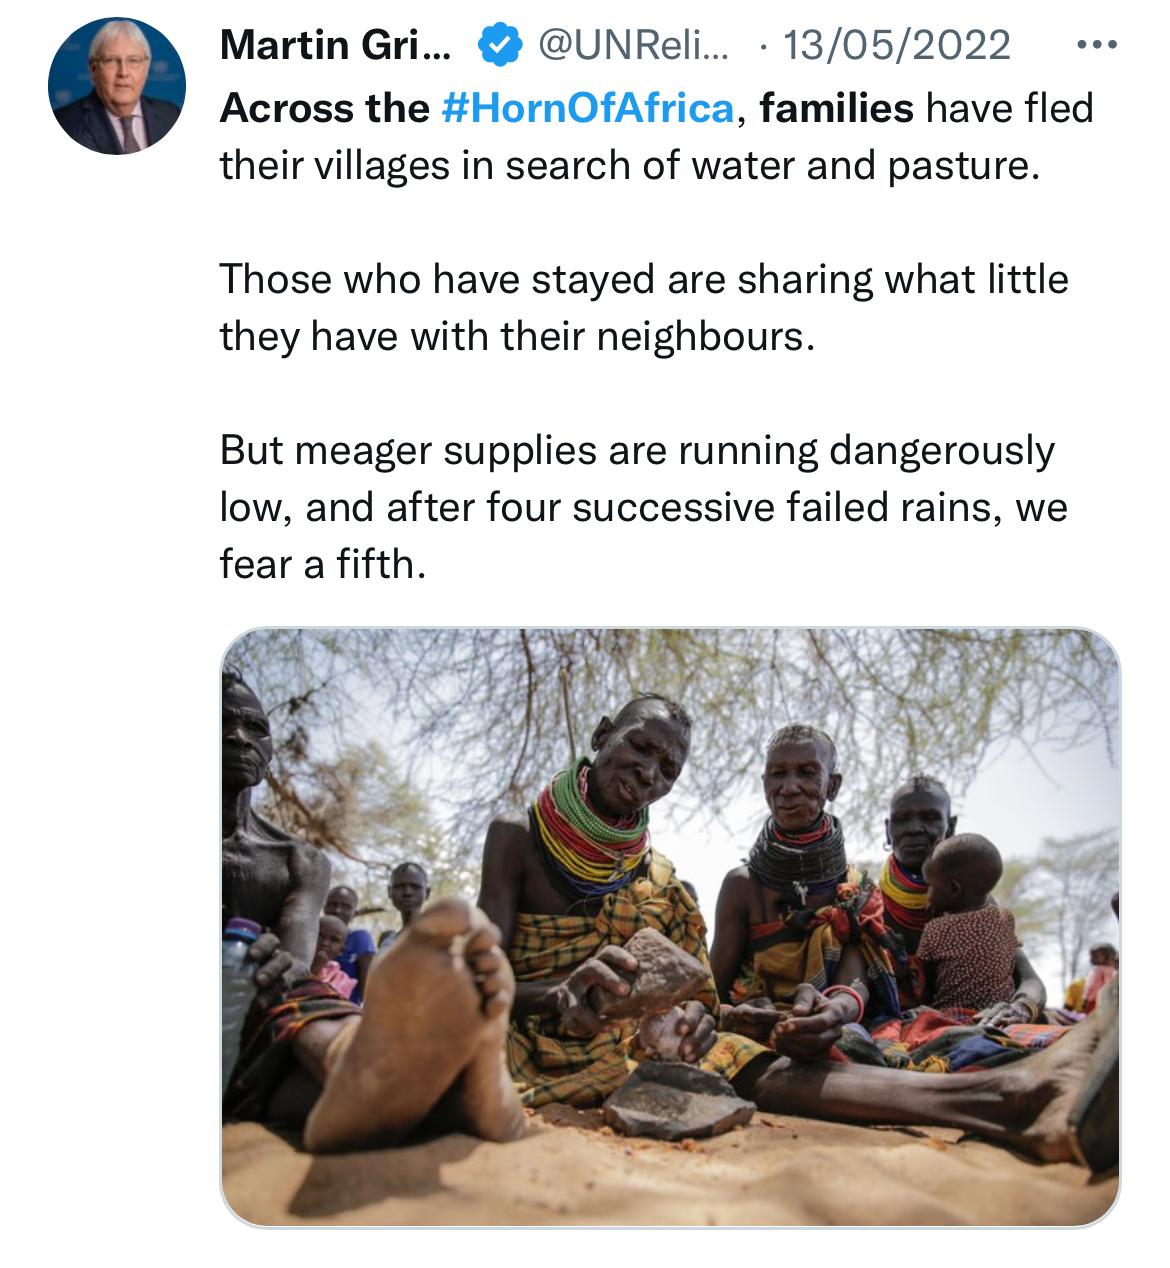Click the bold "Across the" text

(324, 108)
